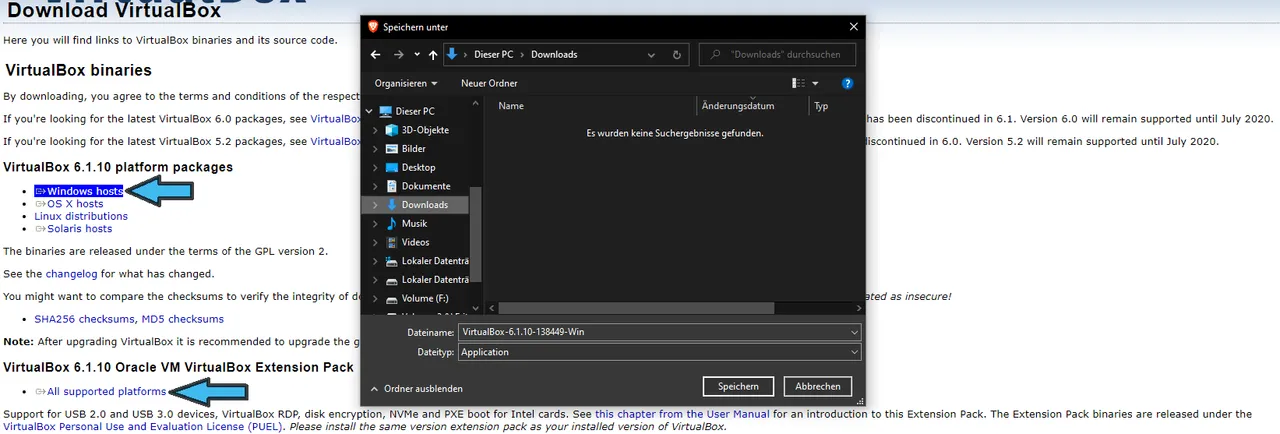Create a new folder with Neuer Ordner
Viewport: 1280px width, 434px height.
pyautogui.click(x=489, y=83)
